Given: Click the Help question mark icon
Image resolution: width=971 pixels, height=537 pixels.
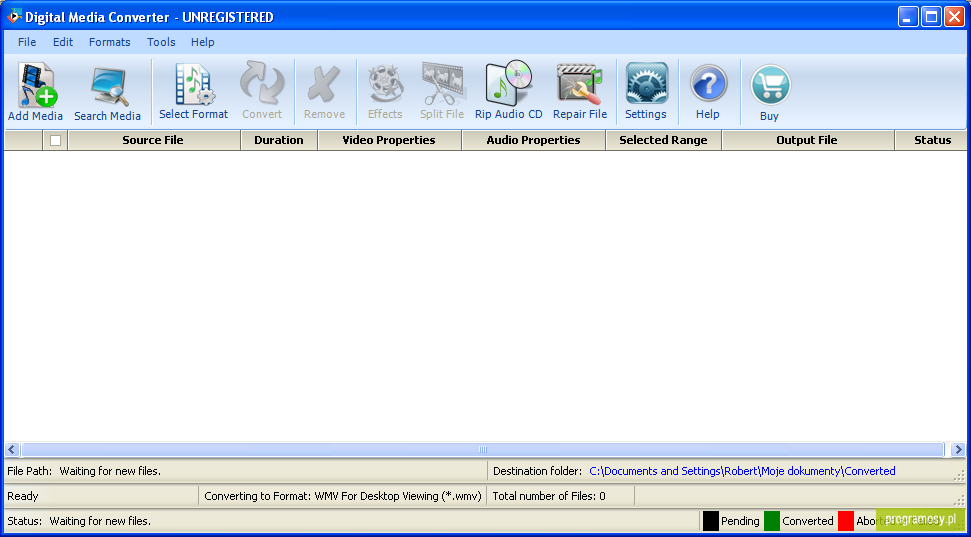Looking at the screenshot, I should [708, 92].
